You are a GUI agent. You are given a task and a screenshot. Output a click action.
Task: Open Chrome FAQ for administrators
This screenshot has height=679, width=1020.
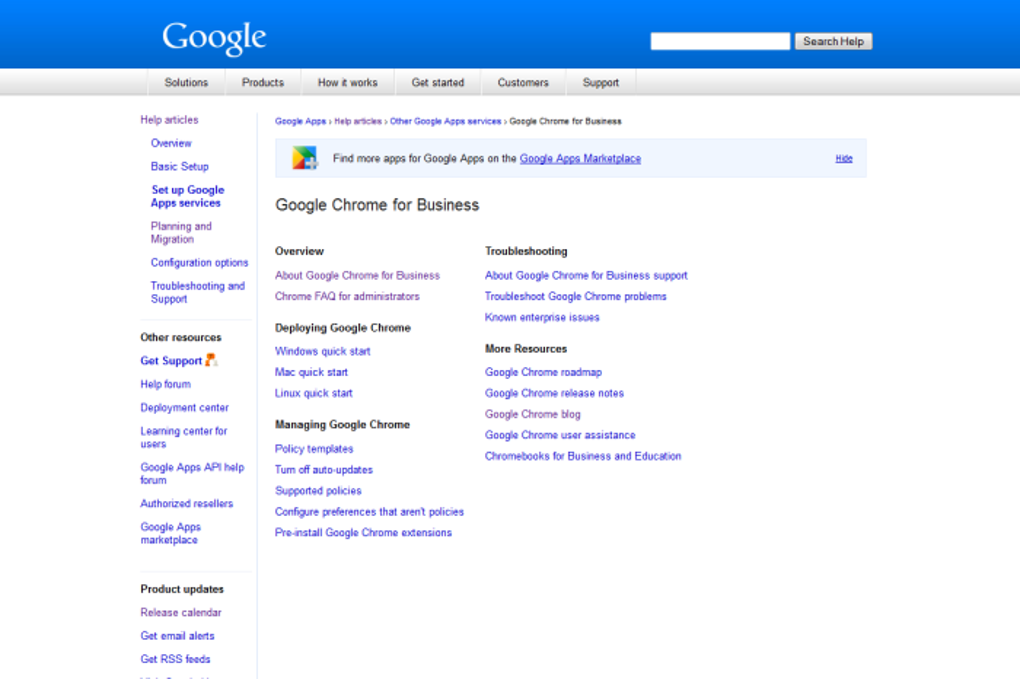pos(347,297)
